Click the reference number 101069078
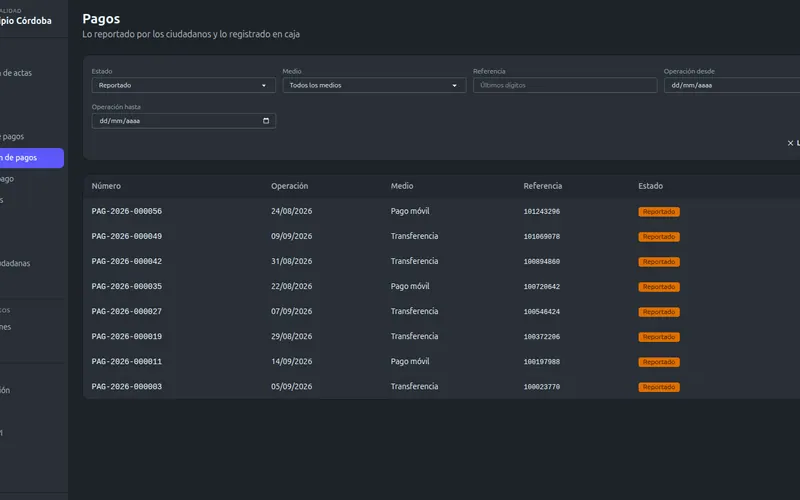The height and width of the screenshot is (500, 800). click(542, 236)
